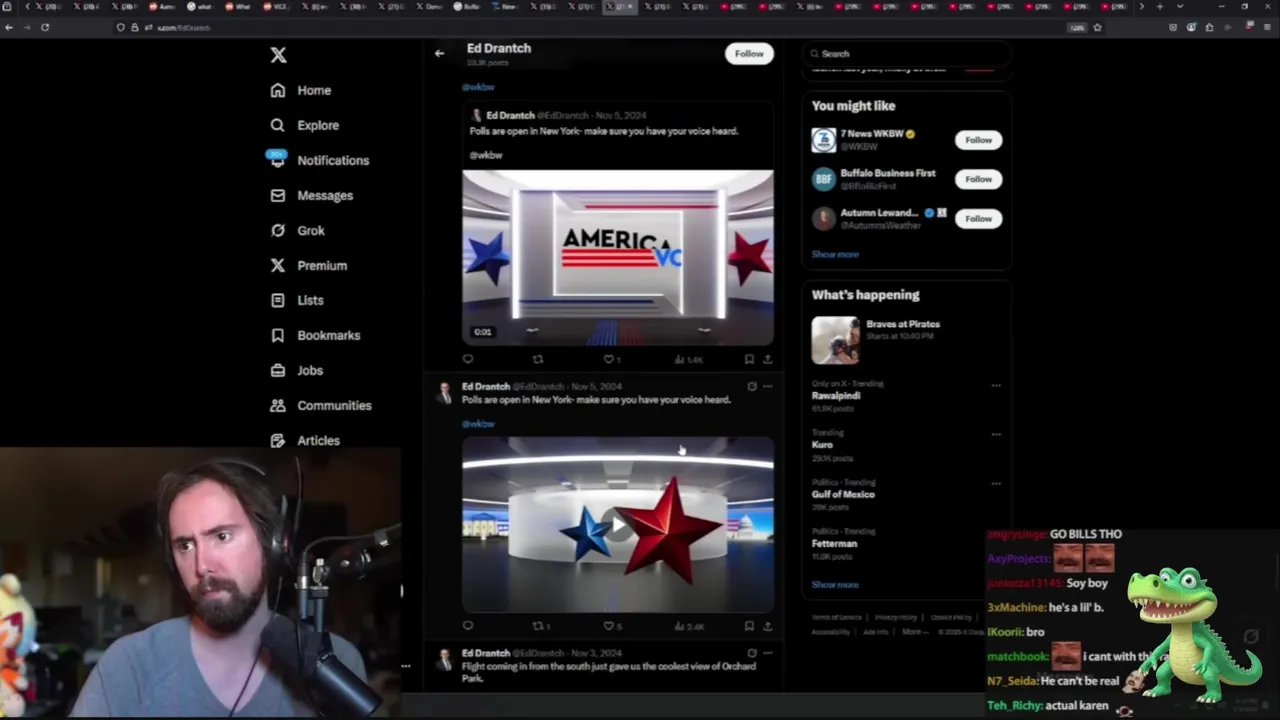This screenshot has width=1280, height=720.
Task: Open Grok explain icon on Orchard Park post
Action: [x=752, y=653]
